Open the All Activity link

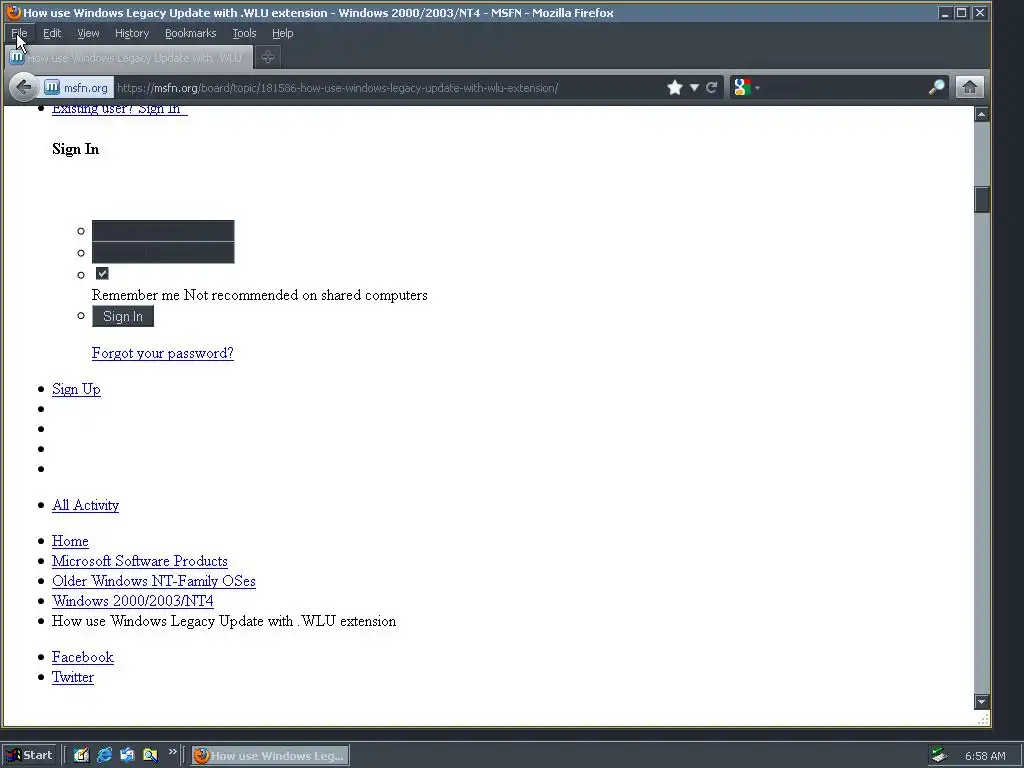pos(86,505)
